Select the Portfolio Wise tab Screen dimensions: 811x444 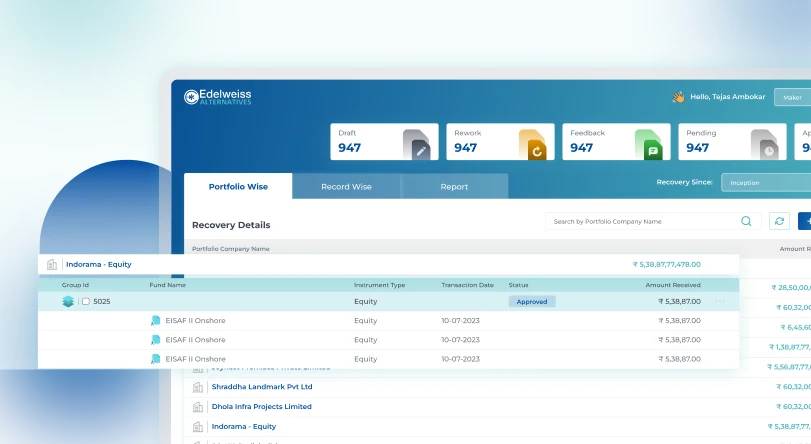click(238, 187)
